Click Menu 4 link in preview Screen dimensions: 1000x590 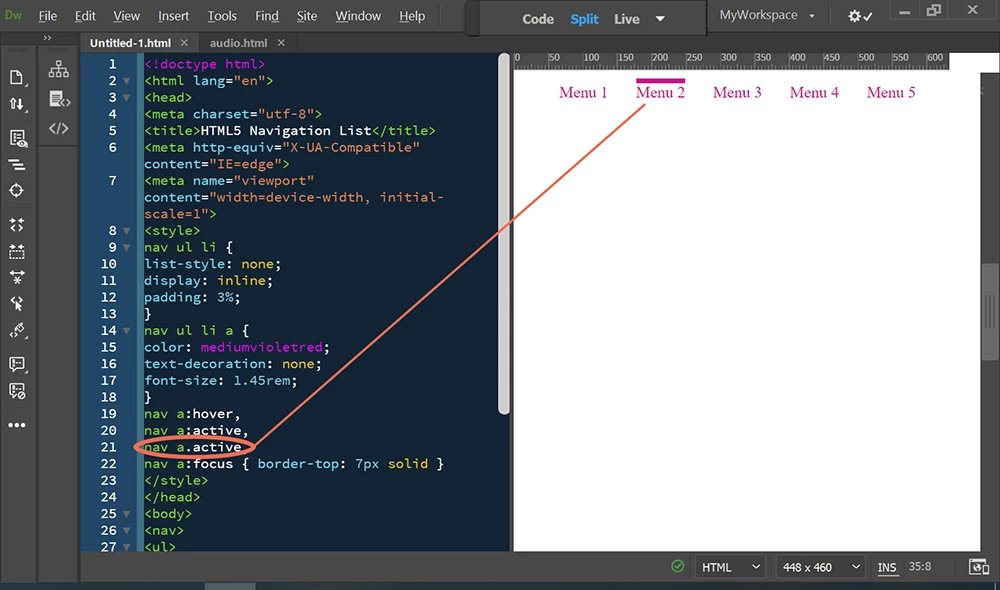[x=814, y=92]
